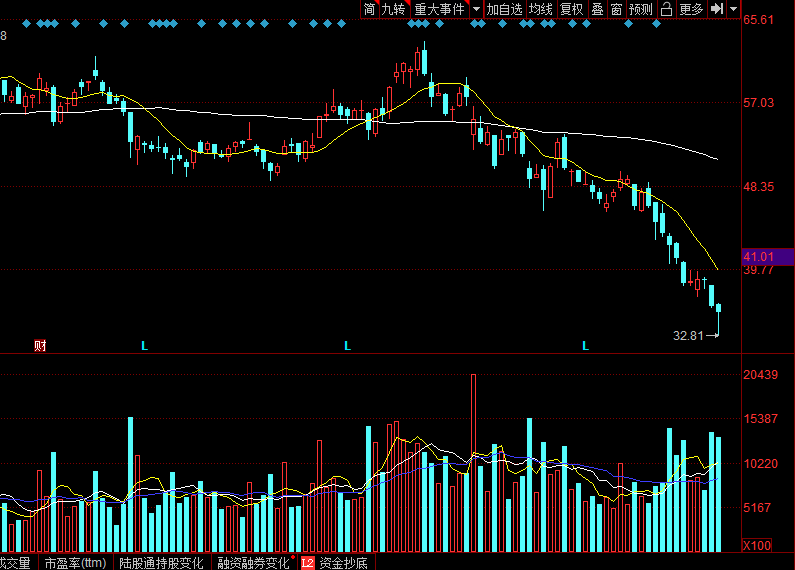Click the 重大事件 button
The width and height of the screenshot is (795, 570).
[440, 9]
